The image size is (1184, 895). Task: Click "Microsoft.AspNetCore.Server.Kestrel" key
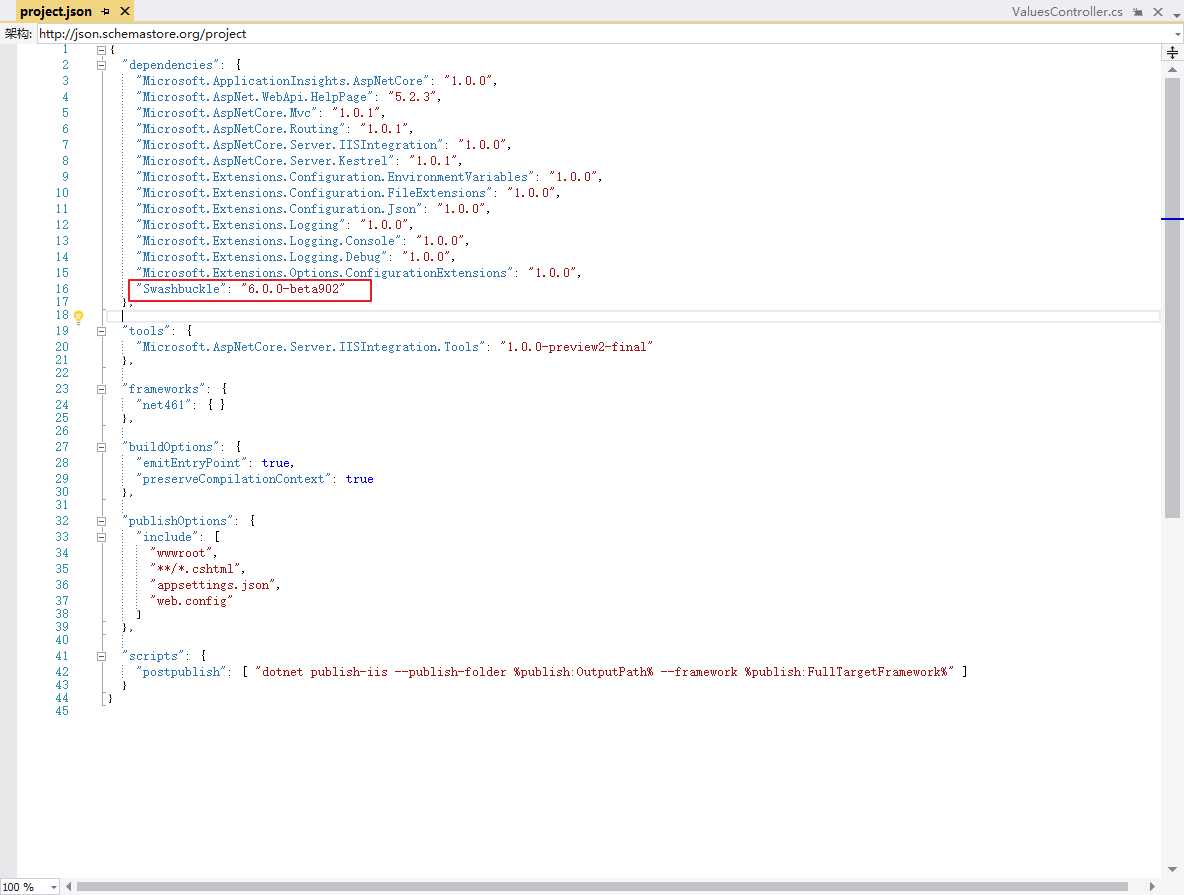pyautogui.click(x=265, y=161)
